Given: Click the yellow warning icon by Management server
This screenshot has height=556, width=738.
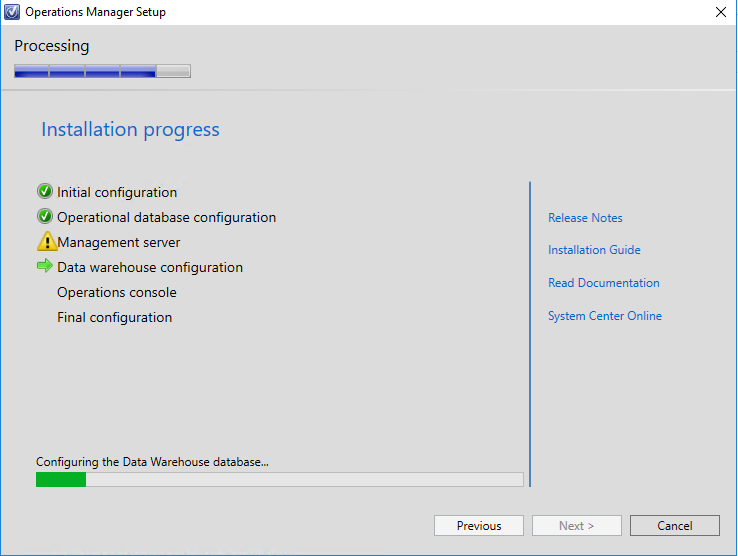Looking at the screenshot, I should pos(47,241).
